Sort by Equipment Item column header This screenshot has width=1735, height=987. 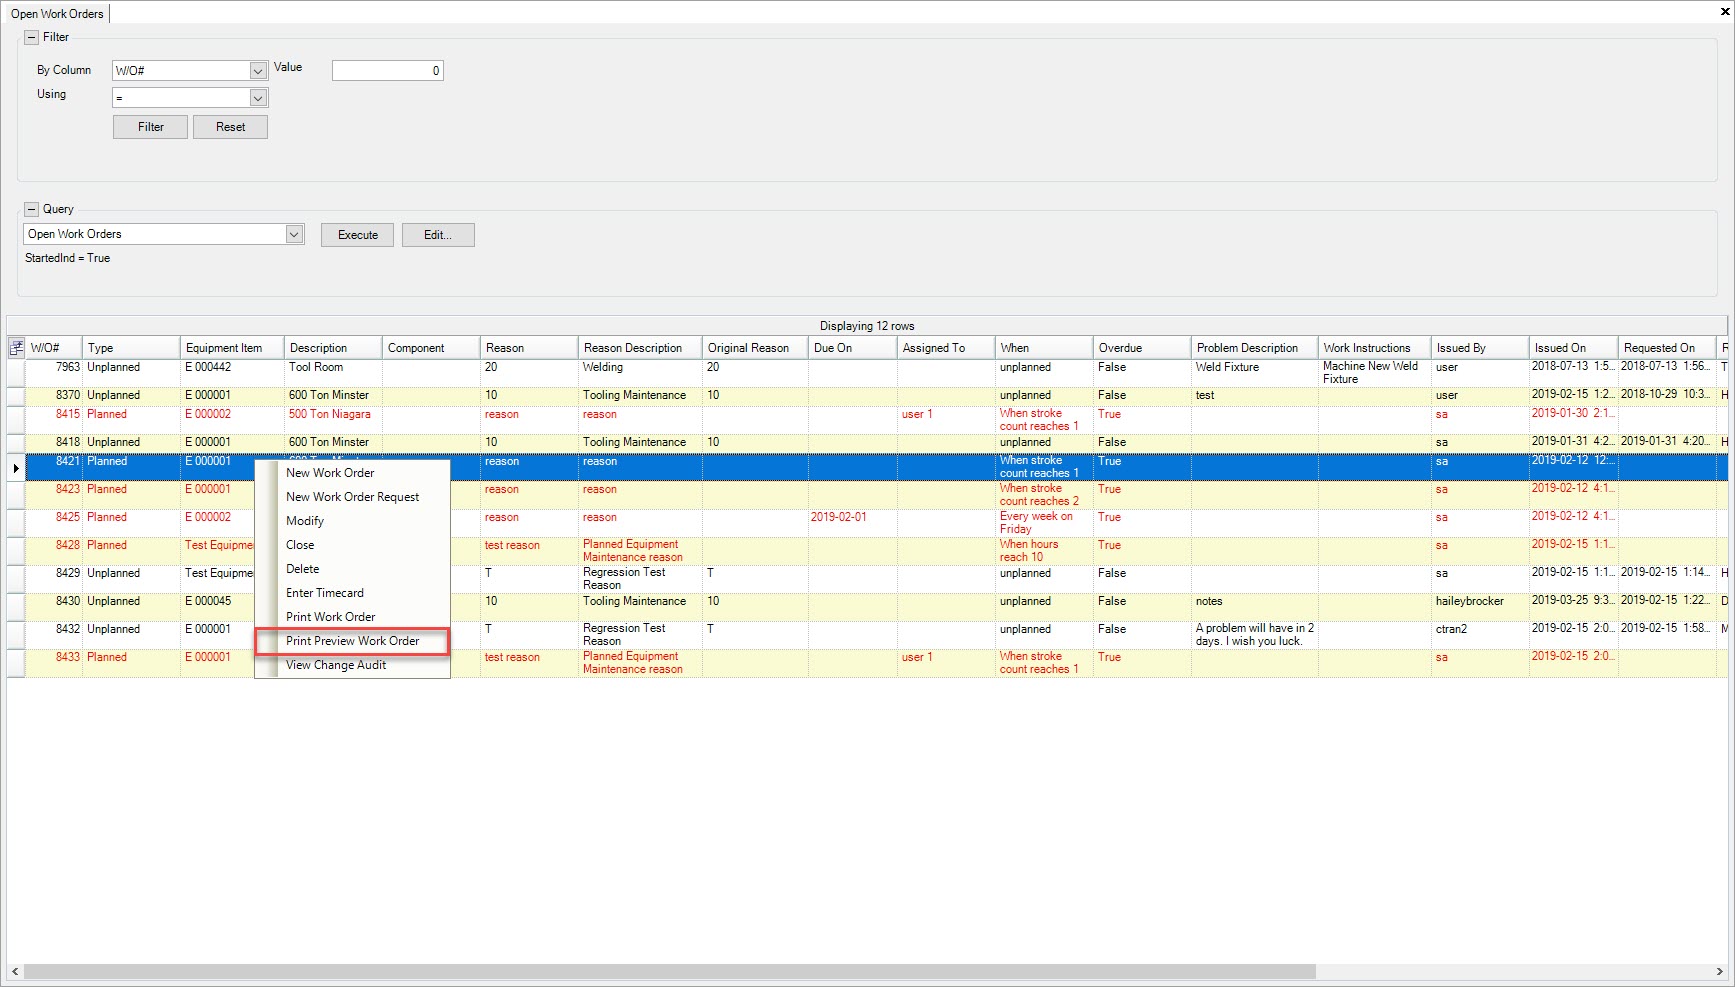tap(232, 348)
